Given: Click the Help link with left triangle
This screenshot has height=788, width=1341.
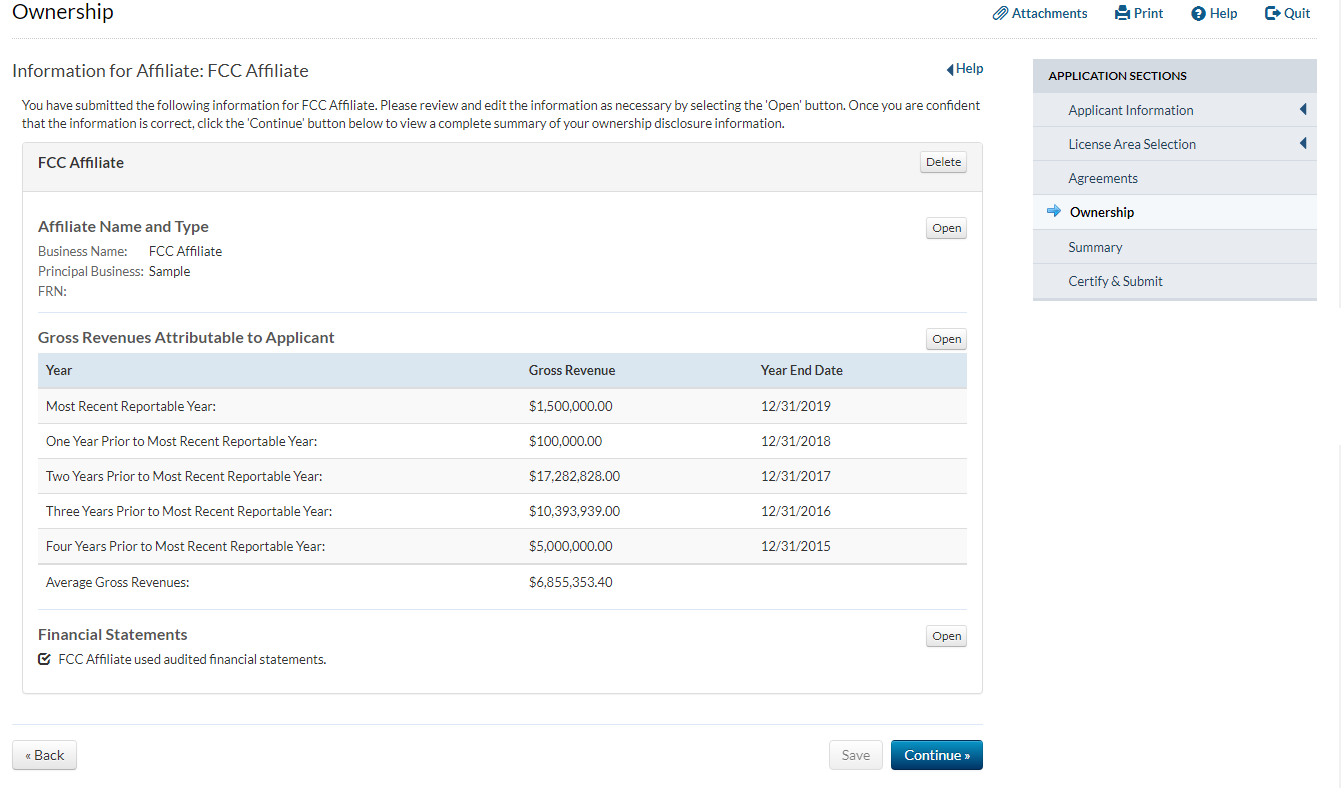Looking at the screenshot, I should (x=965, y=69).
